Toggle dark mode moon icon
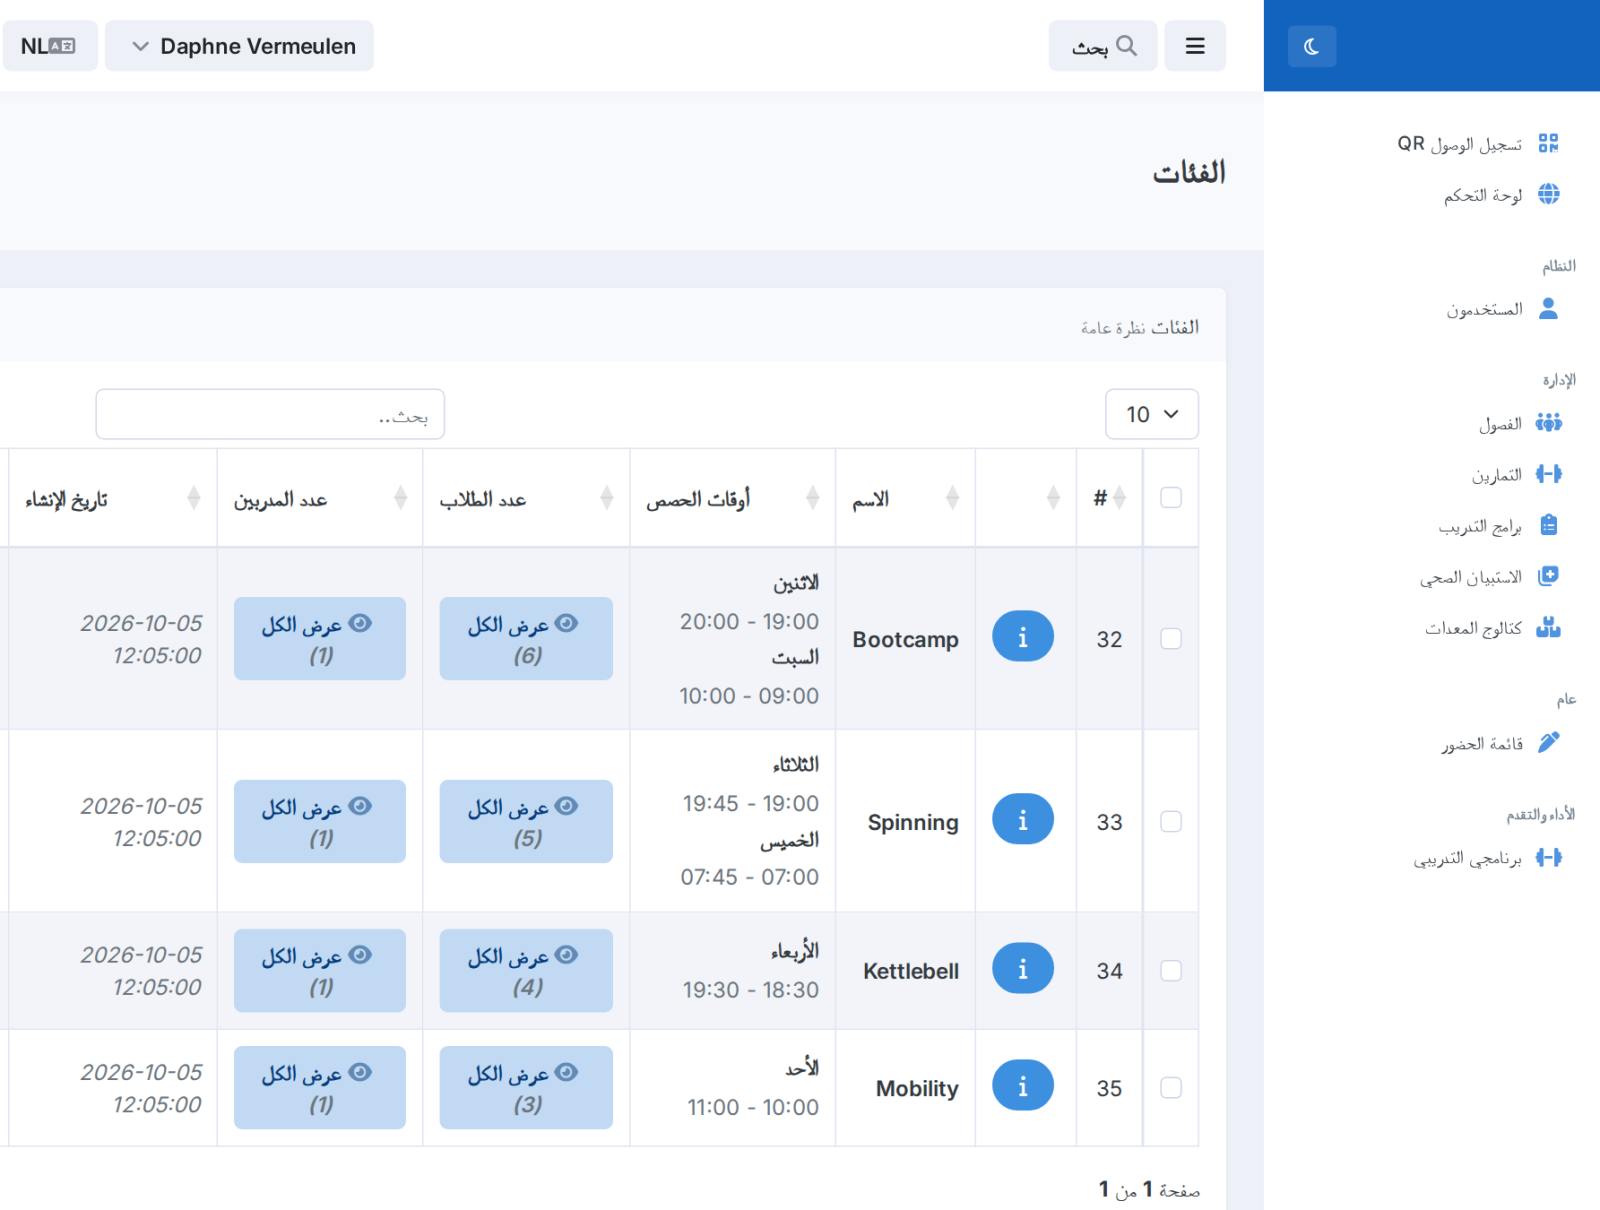 1312,46
